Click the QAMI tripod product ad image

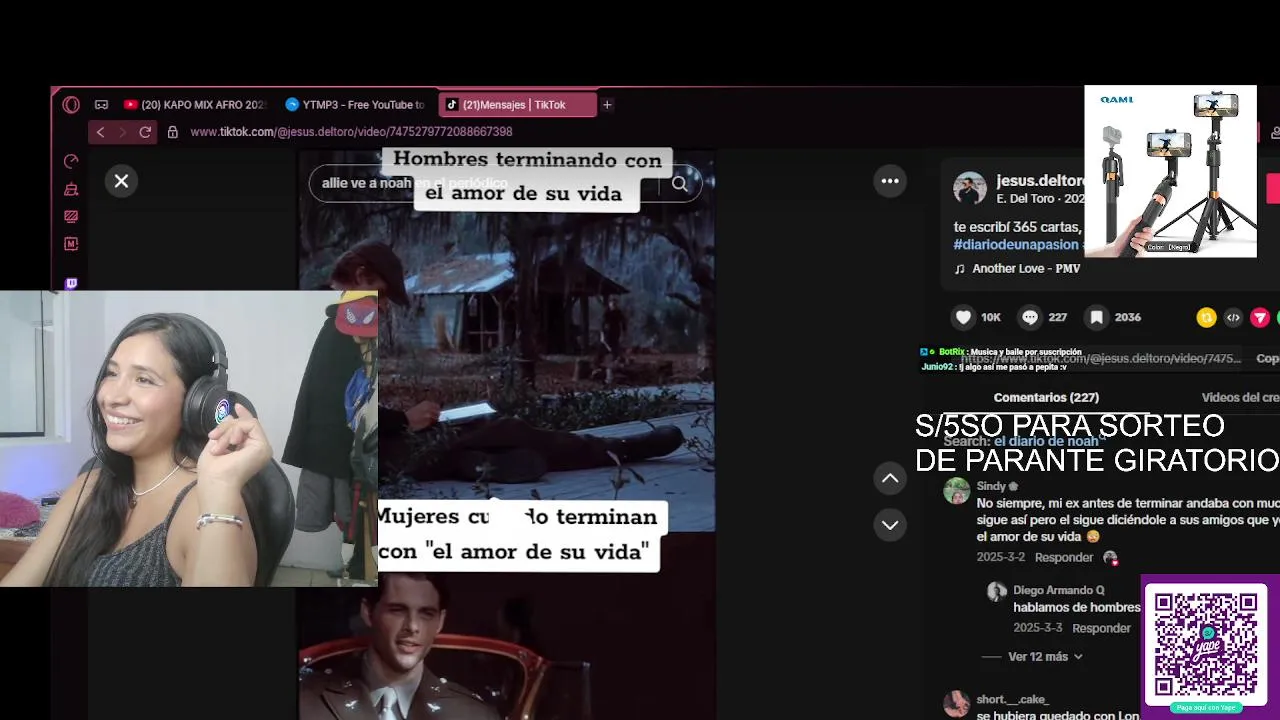(x=1171, y=171)
